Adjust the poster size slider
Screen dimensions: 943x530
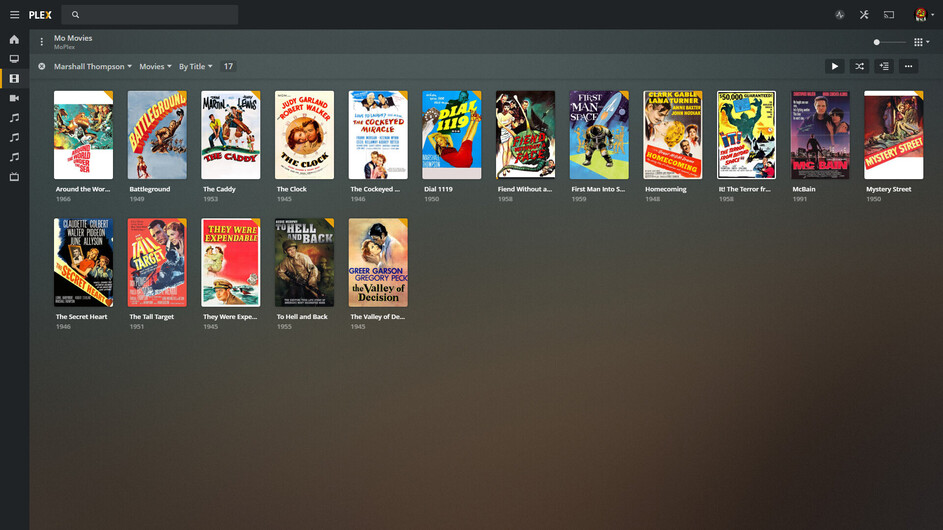pyautogui.click(x=889, y=42)
